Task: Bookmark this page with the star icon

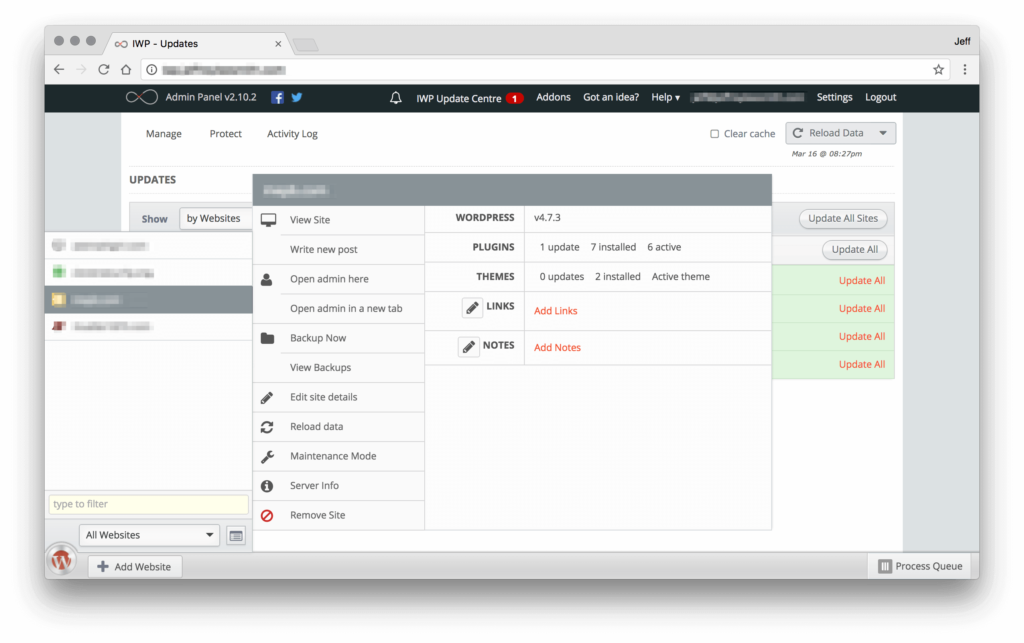Action: coord(938,69)
